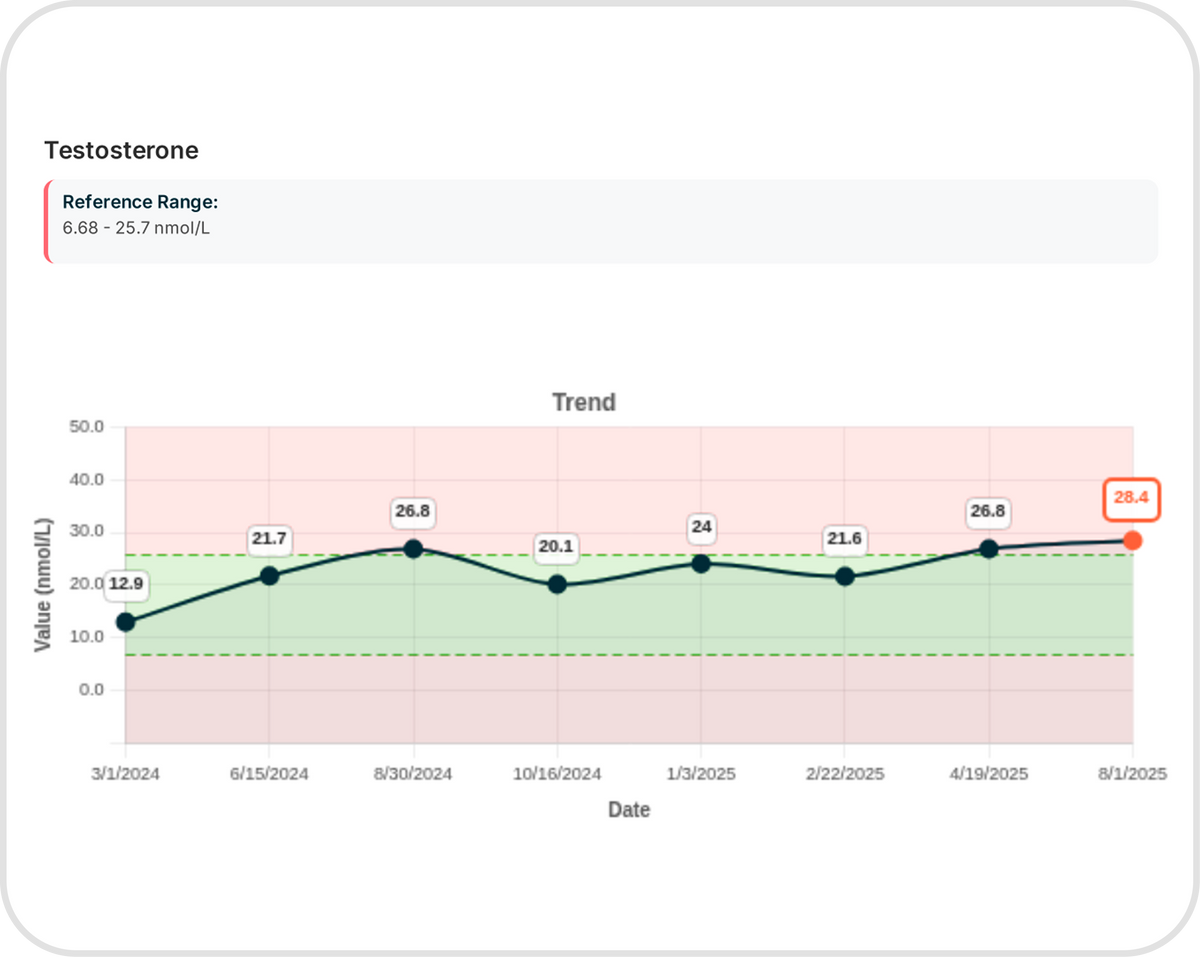Click the 1/3/2025 date axis label
This screenshot has width=1200, height=957.
tap(701, 774)
